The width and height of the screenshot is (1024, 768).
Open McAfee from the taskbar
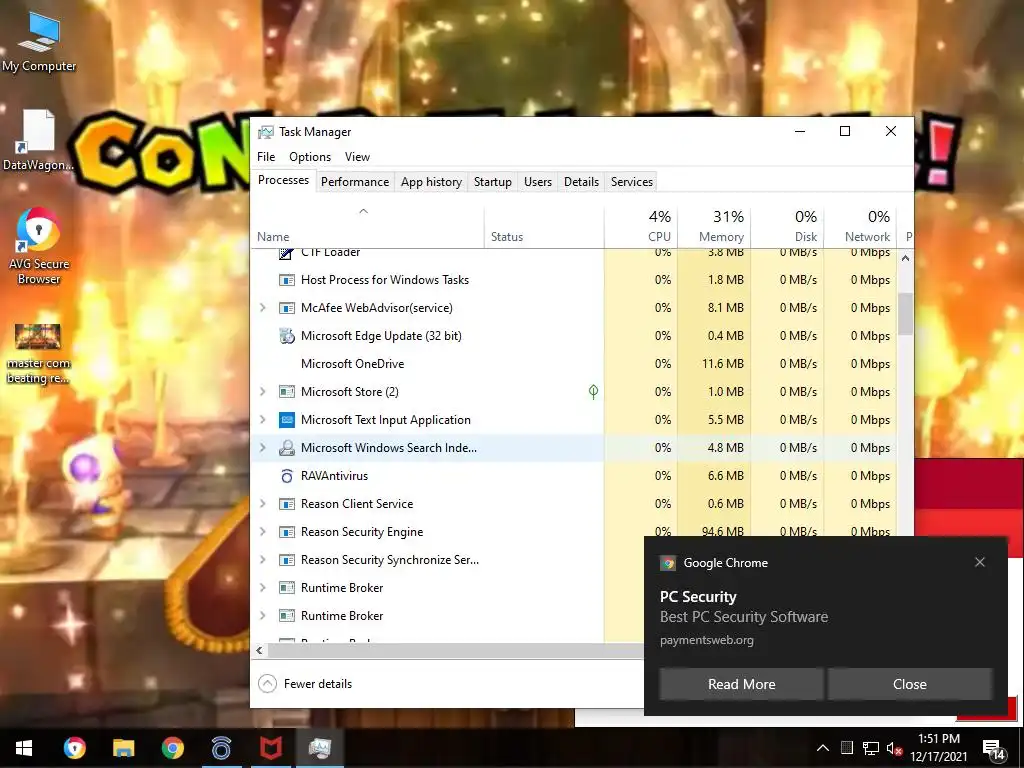(x=270, y=748)
